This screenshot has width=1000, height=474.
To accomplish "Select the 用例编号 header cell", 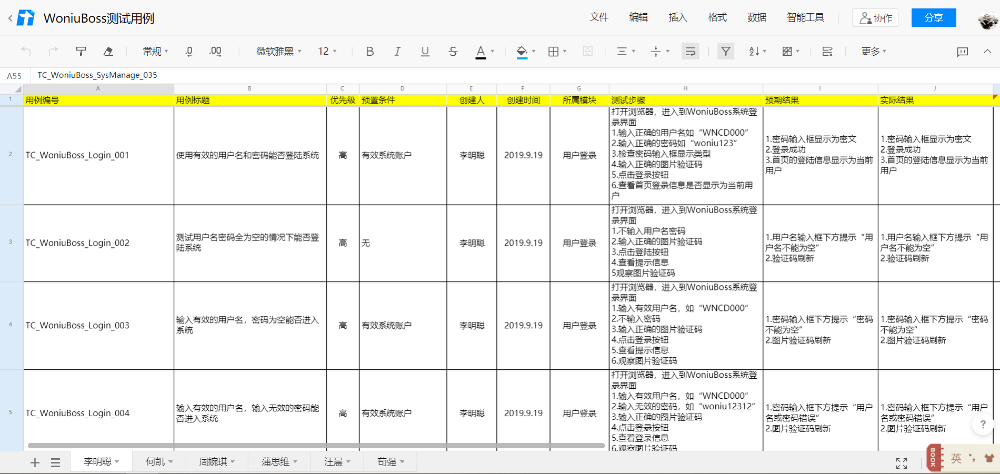I will click(99, 100).
